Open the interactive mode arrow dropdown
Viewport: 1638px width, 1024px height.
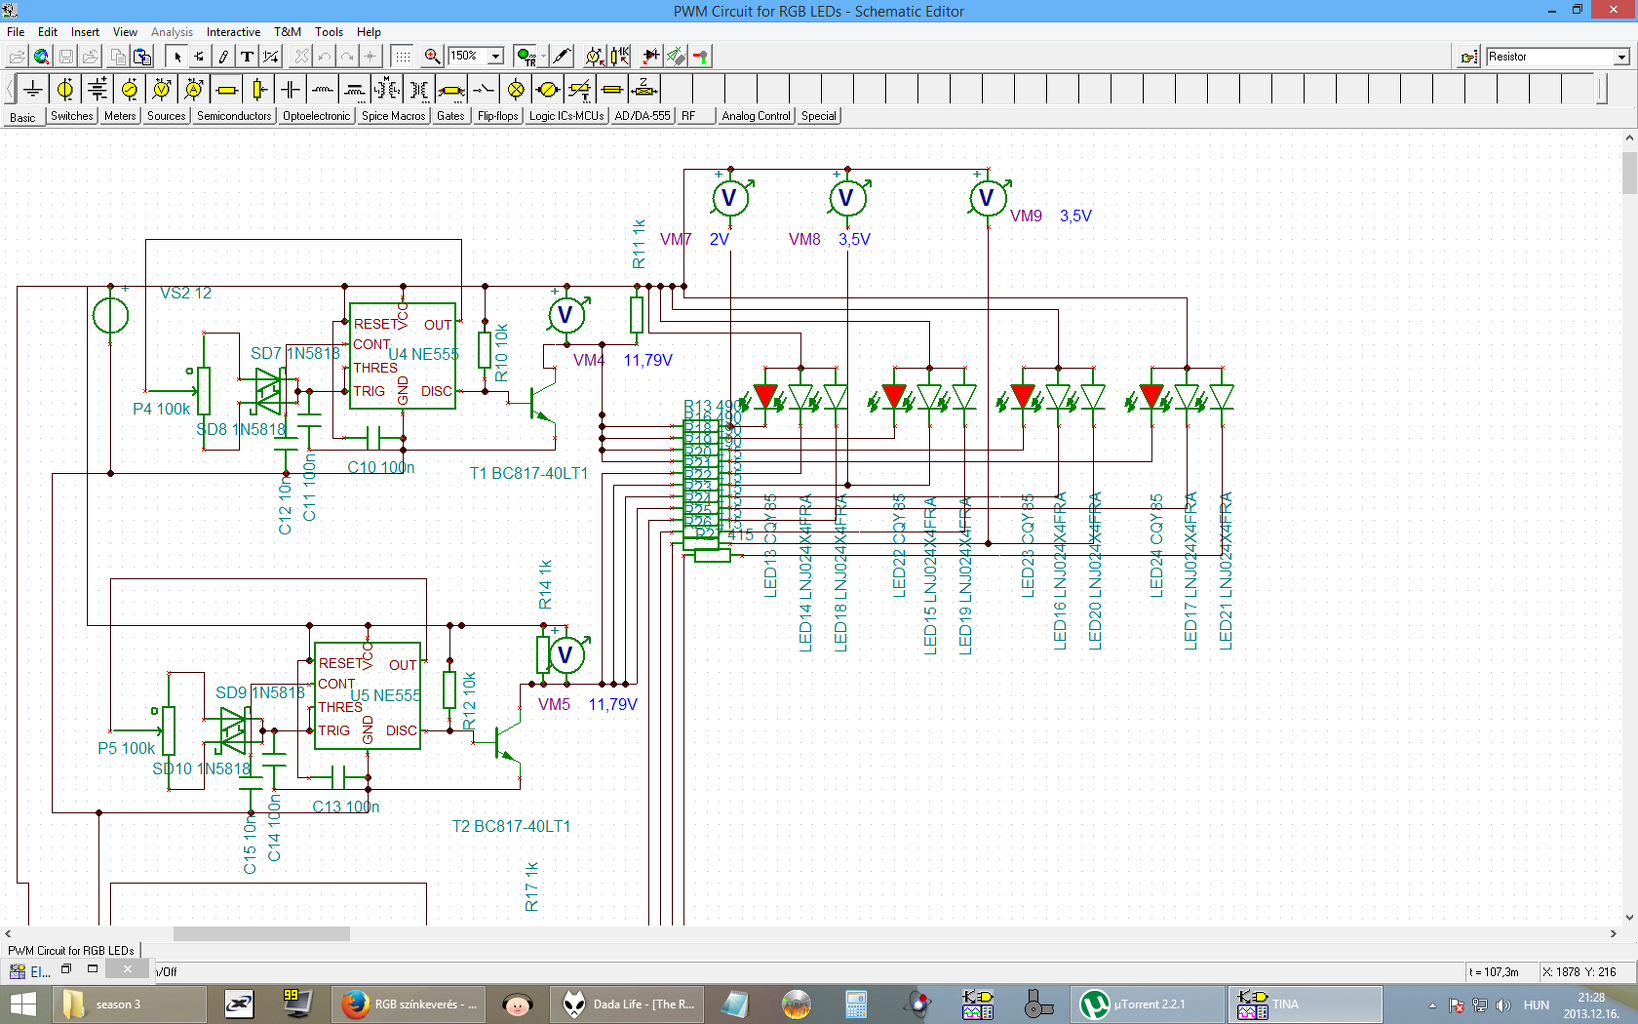pyautogui.click(x=543, y=57)
